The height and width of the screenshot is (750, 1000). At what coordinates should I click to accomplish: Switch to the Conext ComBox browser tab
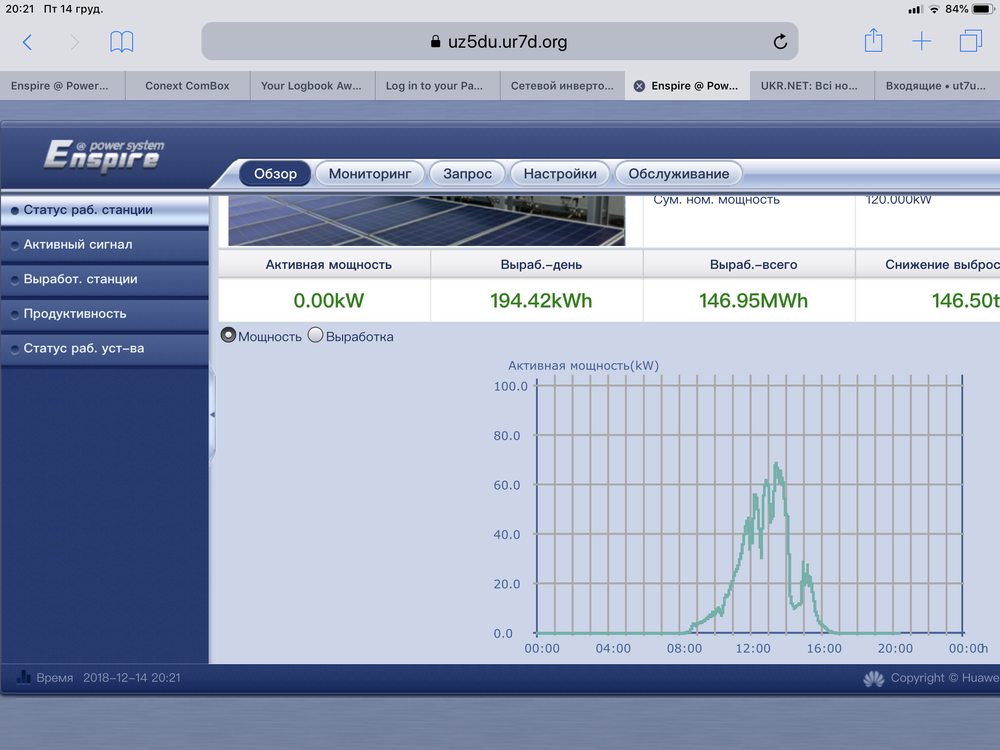point(187,86)
